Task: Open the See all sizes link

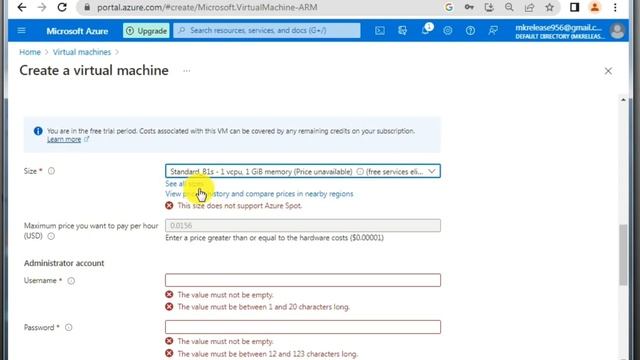Action: tap(184, 184)
